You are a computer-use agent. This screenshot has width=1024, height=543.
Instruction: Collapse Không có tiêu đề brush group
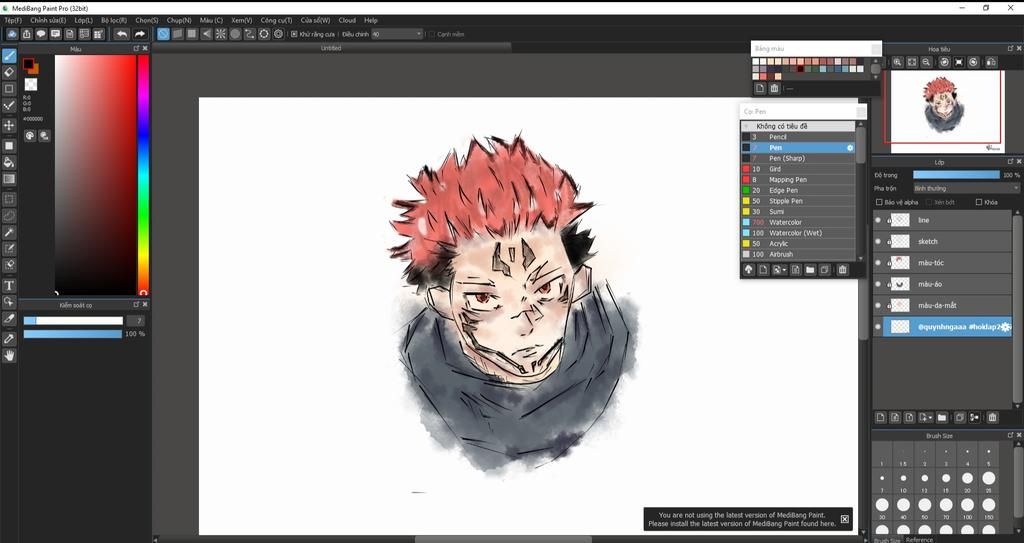click(746, 126)
